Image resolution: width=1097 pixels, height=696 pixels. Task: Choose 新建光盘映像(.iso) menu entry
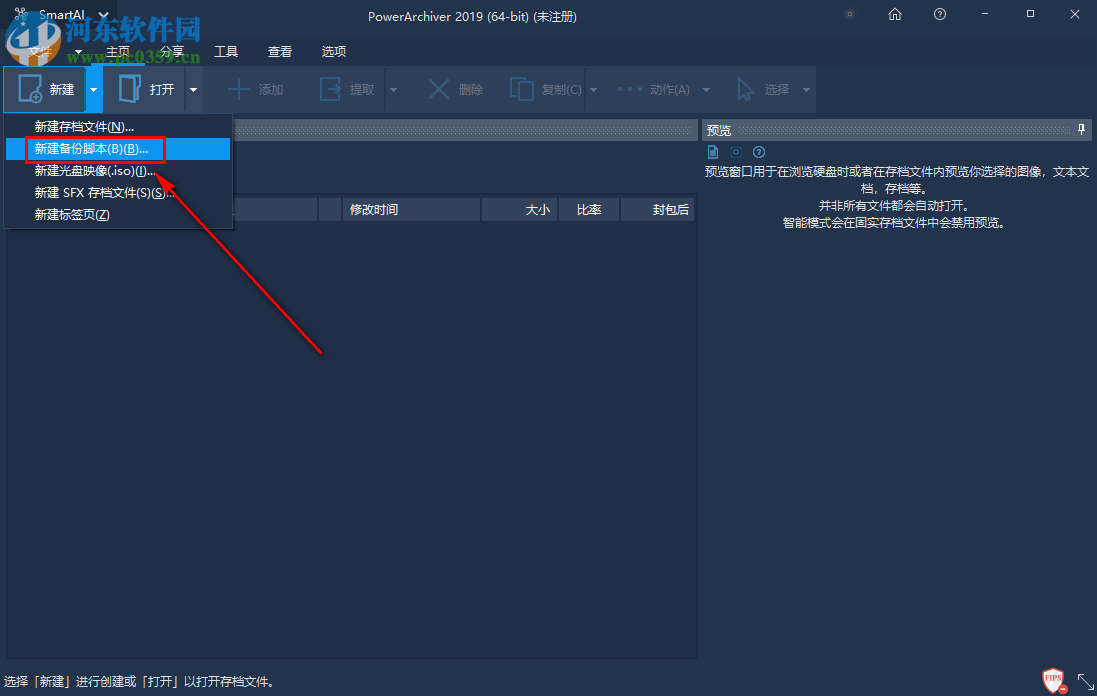coord(95,170)
